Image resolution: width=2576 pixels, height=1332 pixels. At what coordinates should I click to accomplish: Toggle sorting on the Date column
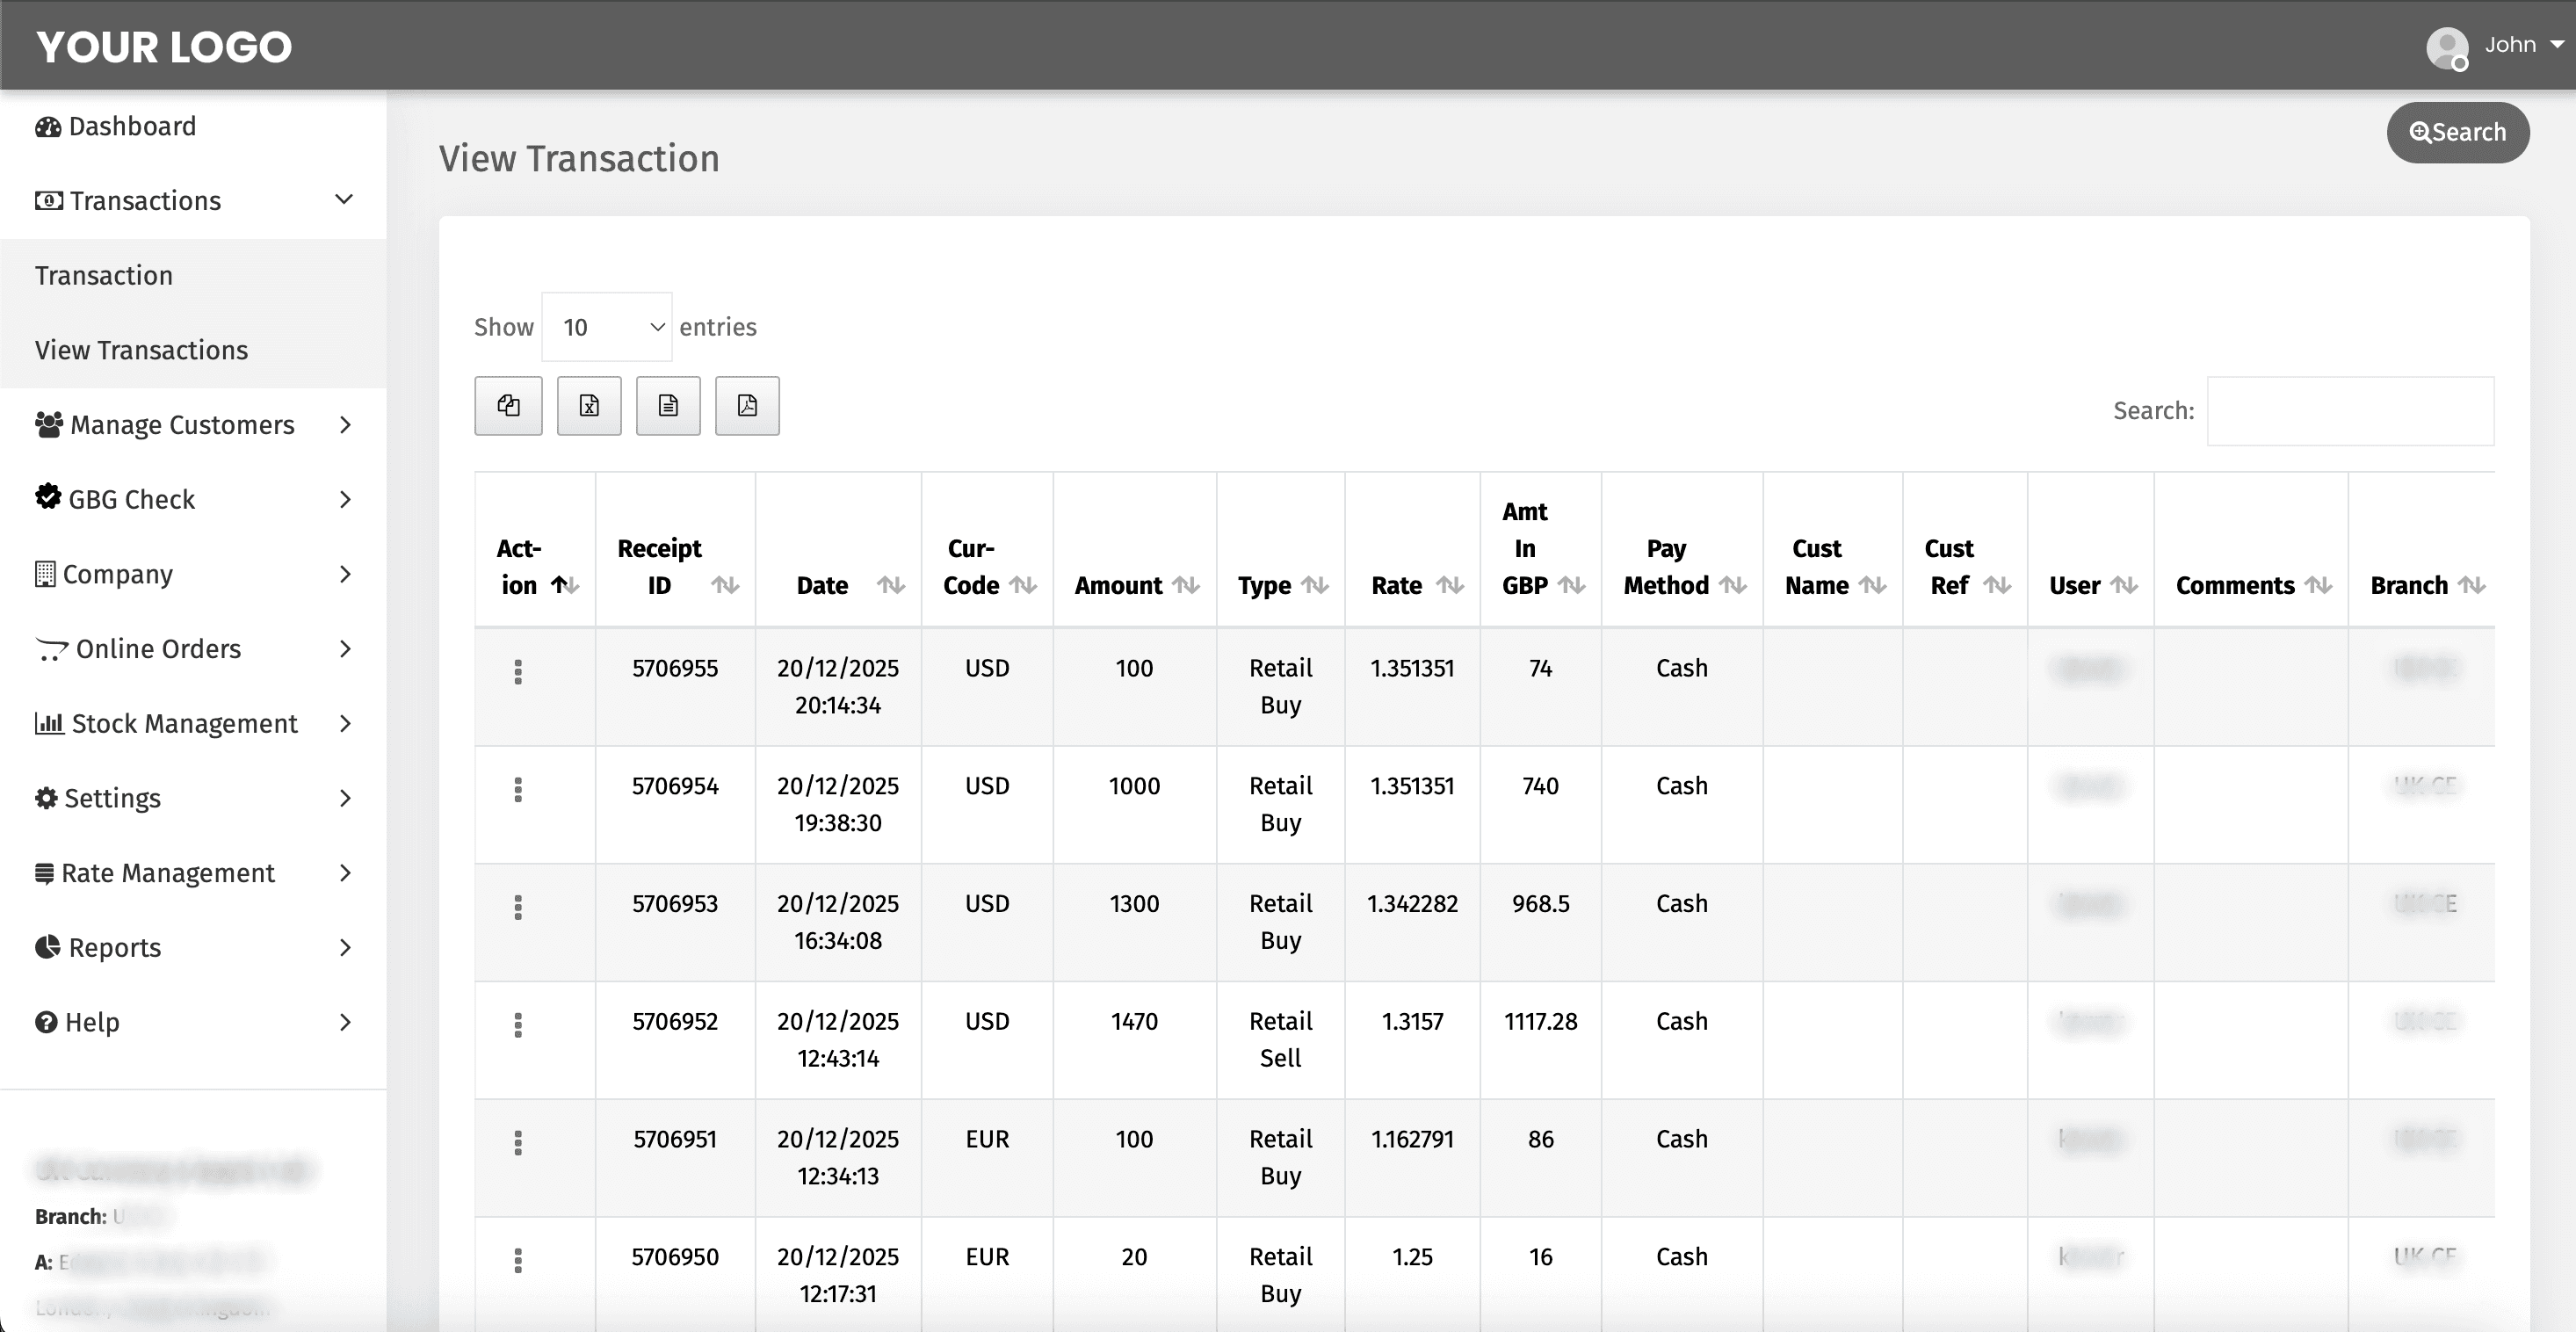tap(890, 585)
